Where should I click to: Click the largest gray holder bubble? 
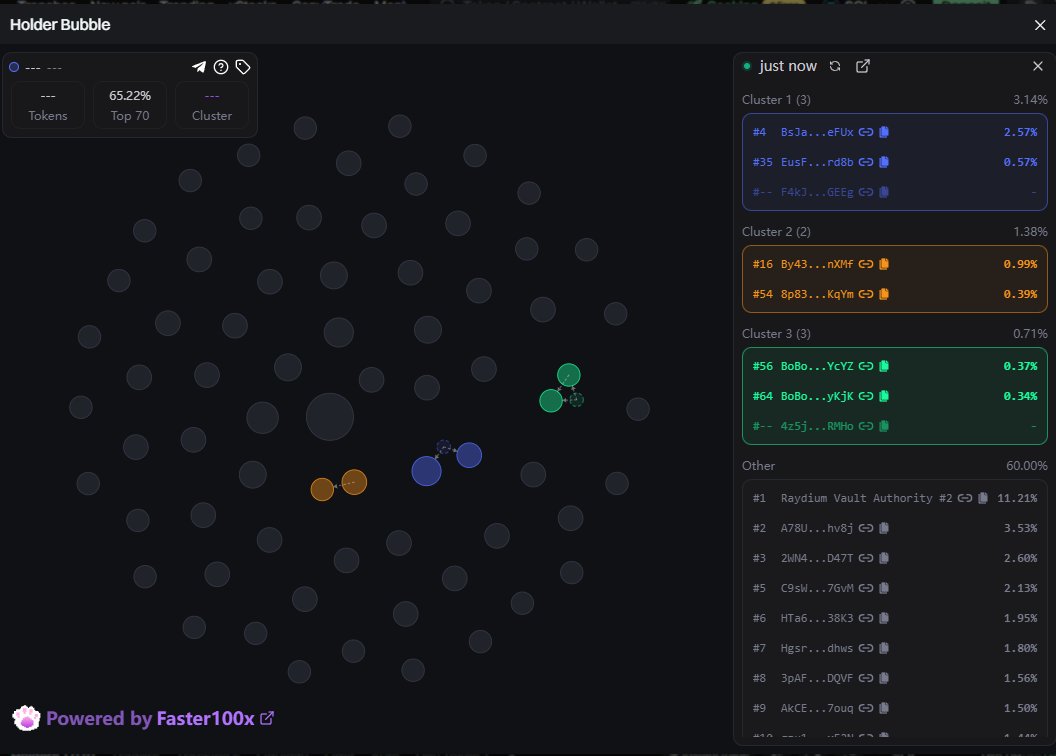pos(330,417)
